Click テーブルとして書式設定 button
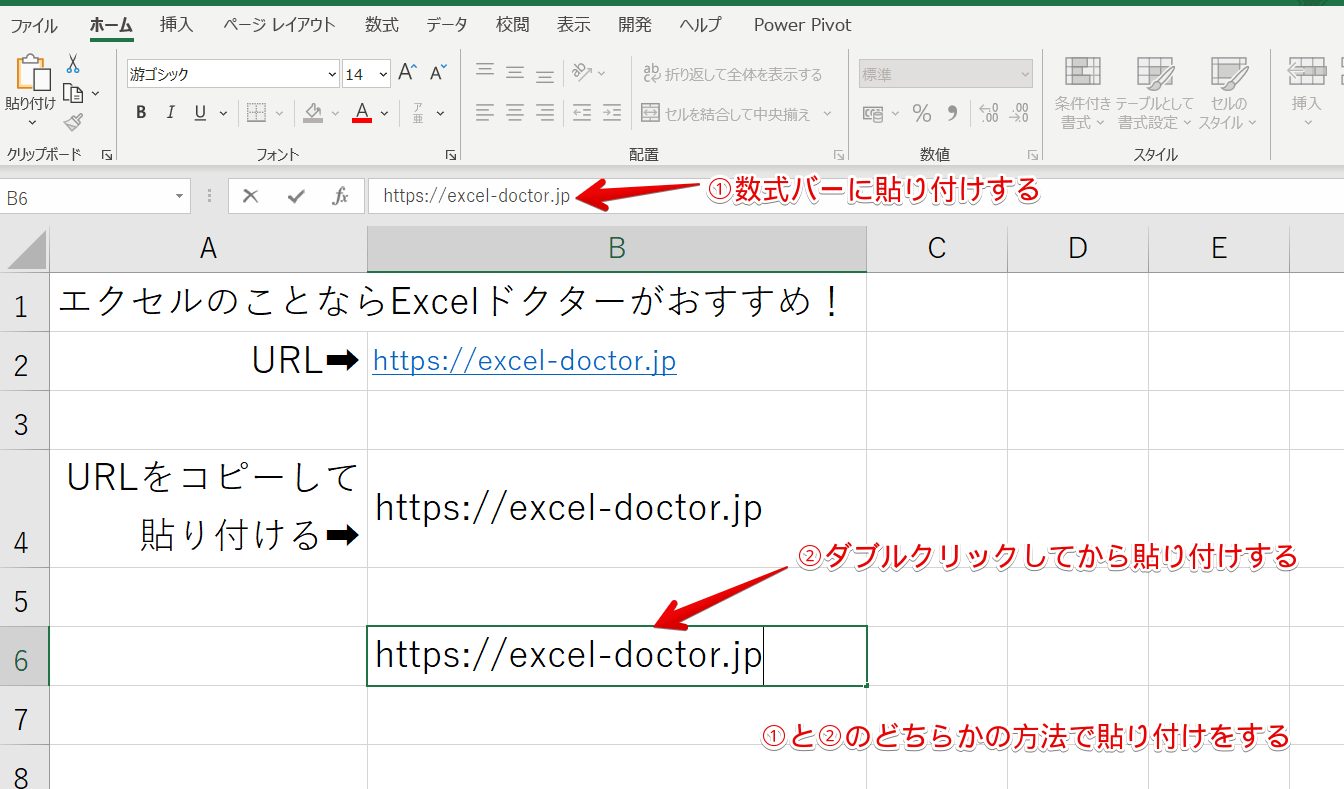The height and width of the screenshot is (789, 1344). [x=1155, y=93]
